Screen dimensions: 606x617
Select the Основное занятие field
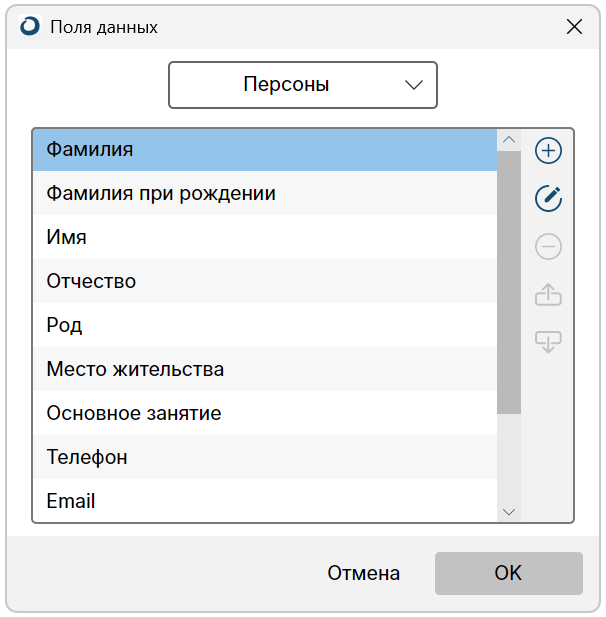[x=265, y=413]
